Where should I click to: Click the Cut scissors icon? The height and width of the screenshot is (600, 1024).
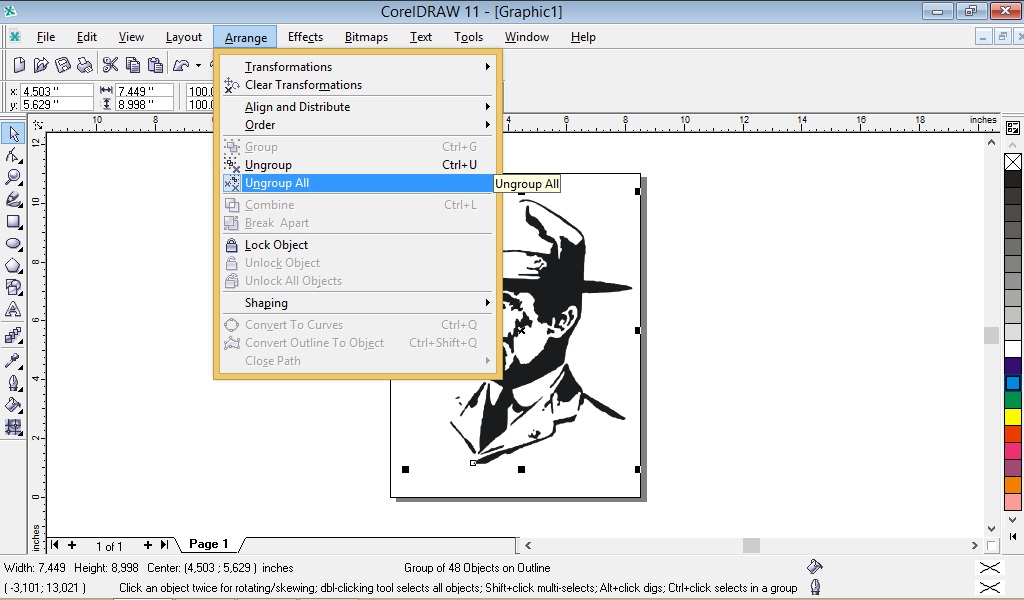(110, 65)
